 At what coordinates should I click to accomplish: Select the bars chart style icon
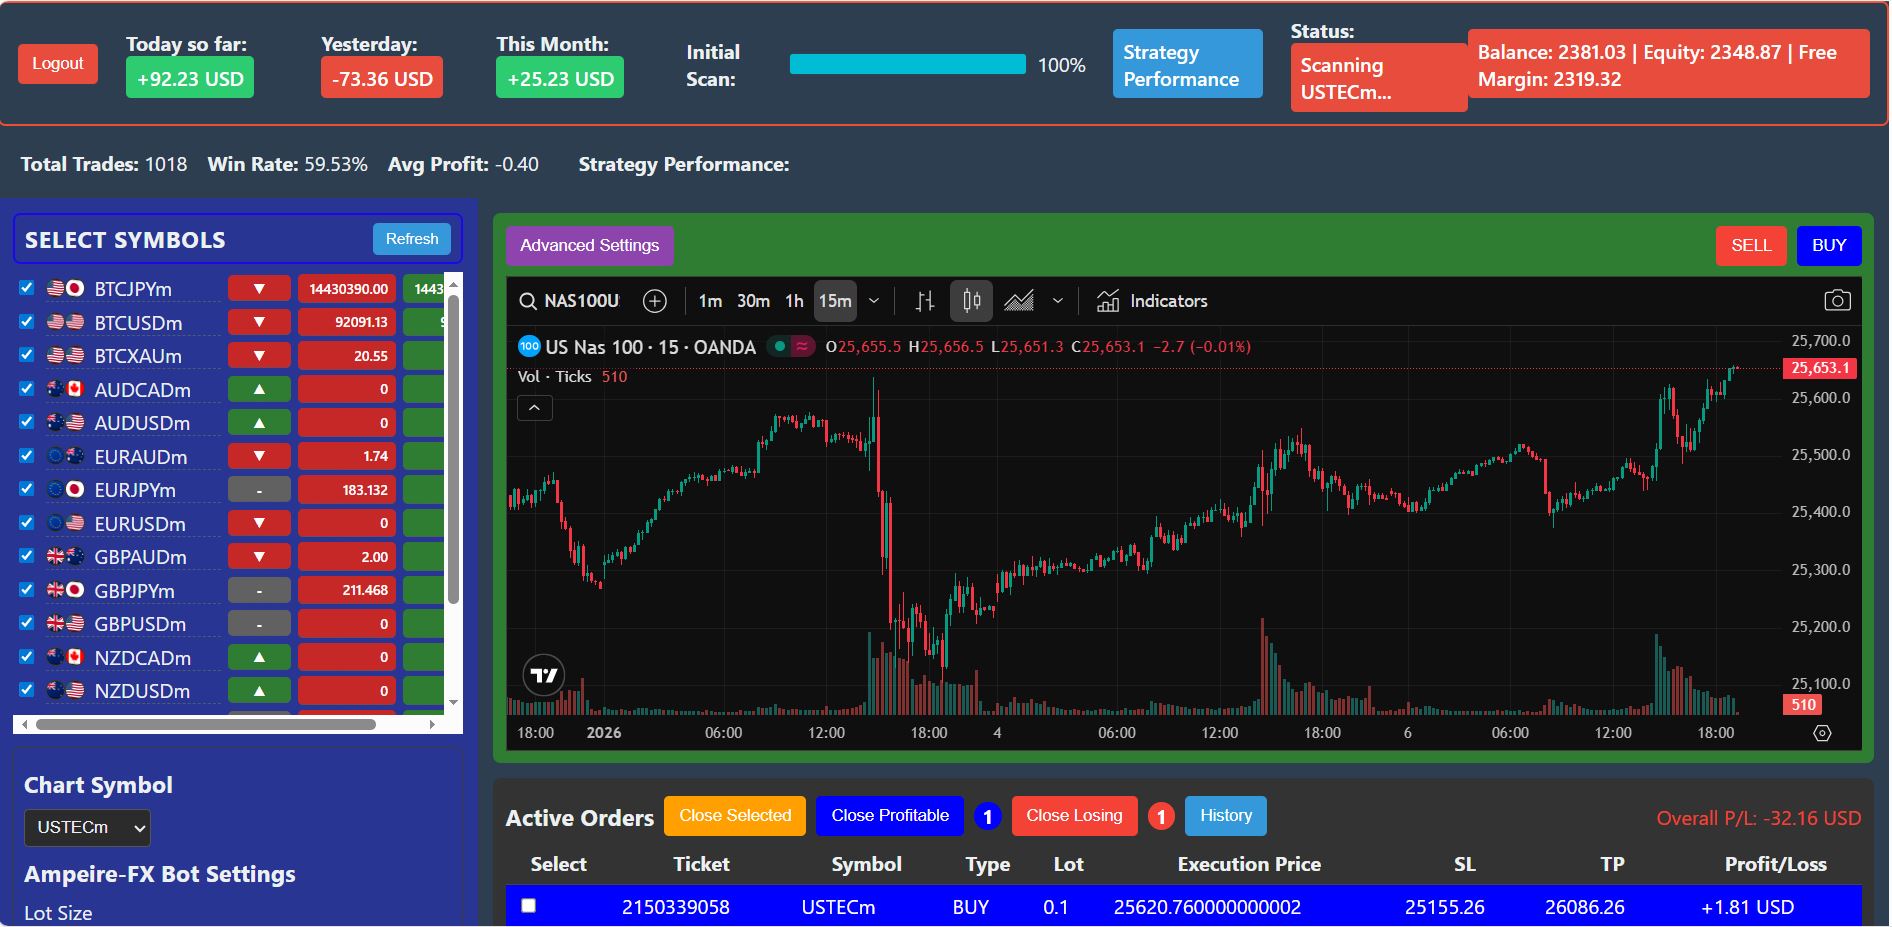pos(925,301)
